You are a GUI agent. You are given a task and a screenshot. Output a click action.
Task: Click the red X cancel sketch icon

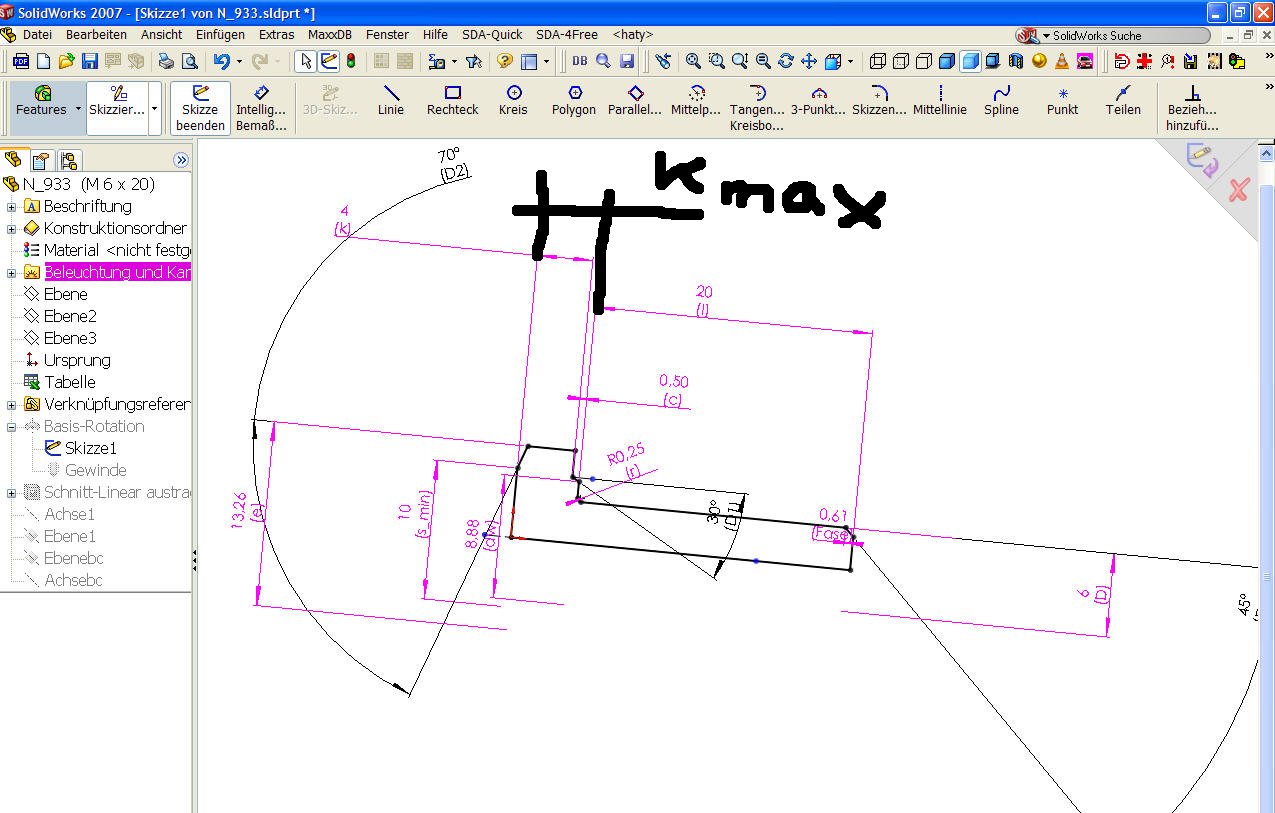(x=1238, y=190)
